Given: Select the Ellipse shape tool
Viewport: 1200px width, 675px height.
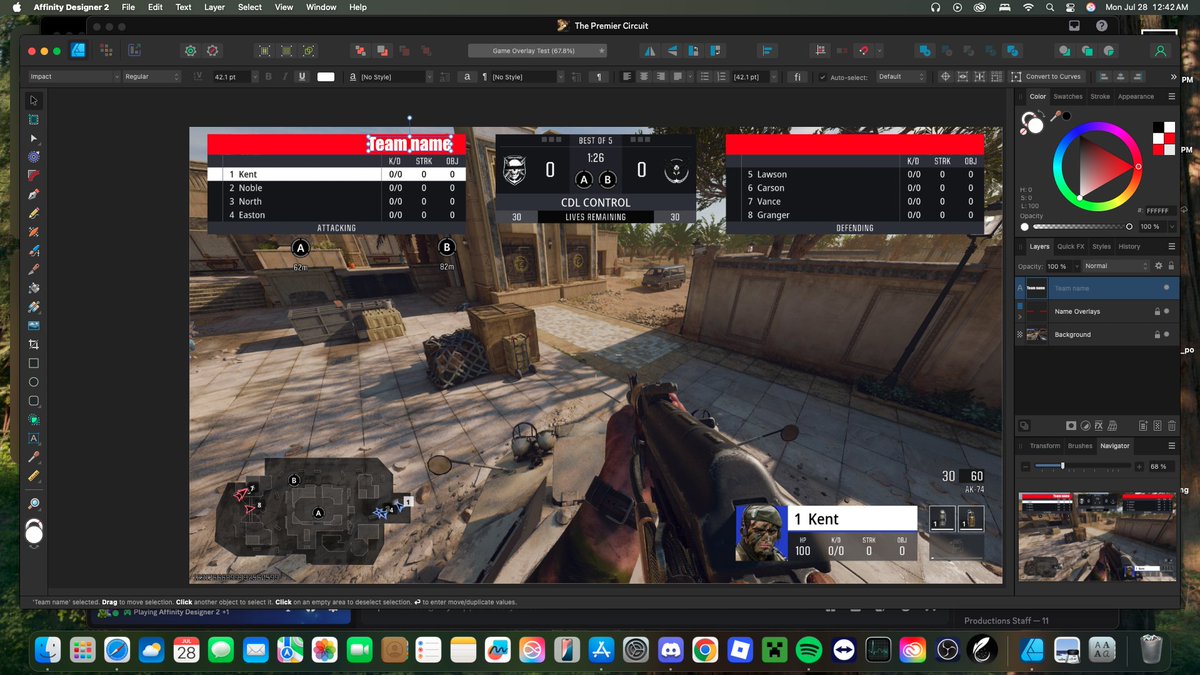Looking at the screenshot, I should tap(34, 382).
